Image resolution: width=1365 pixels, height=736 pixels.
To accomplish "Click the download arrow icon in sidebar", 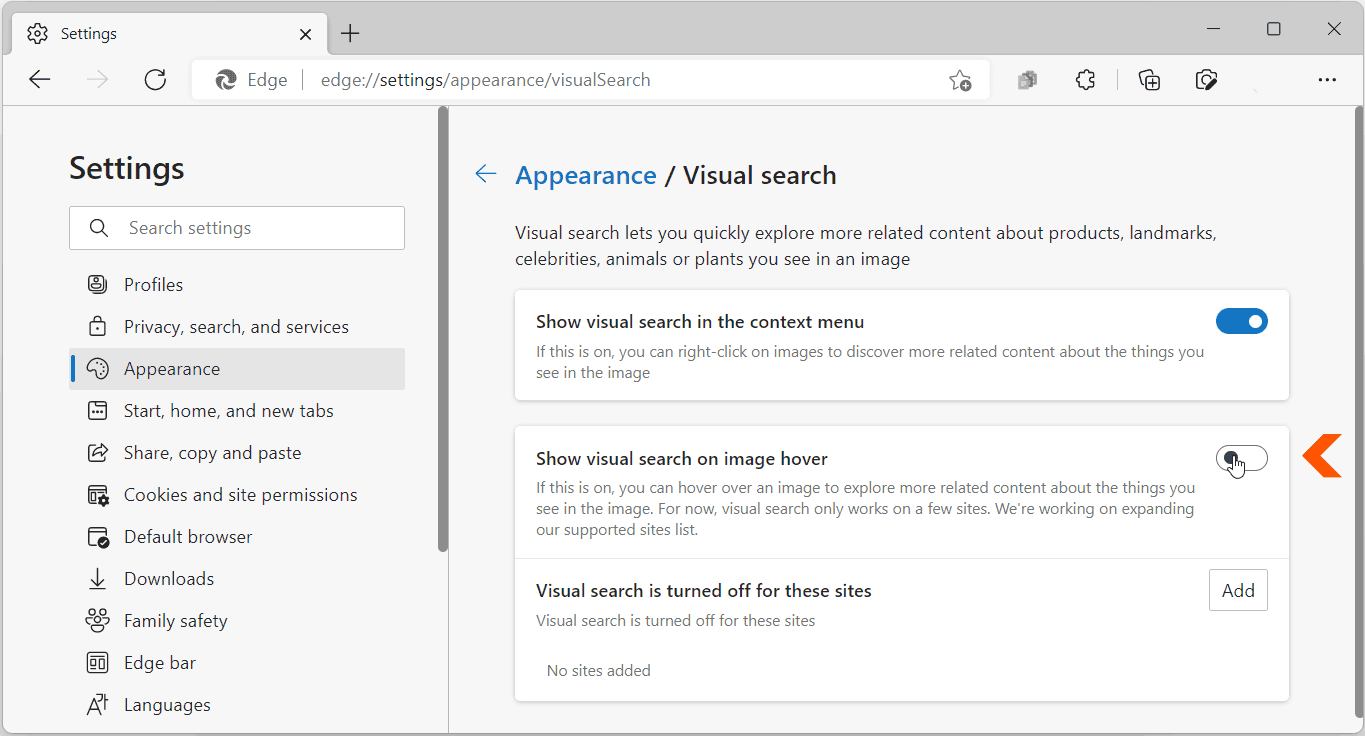I will click(x=97, y=579).
